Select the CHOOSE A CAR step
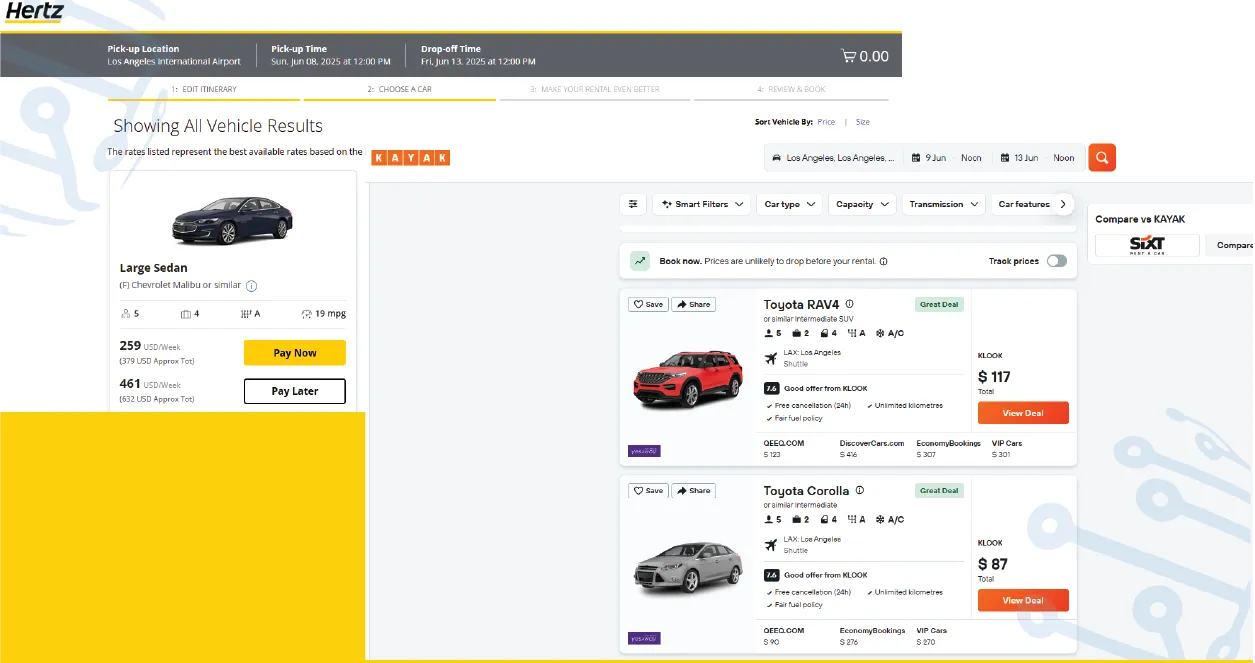 (400, 89)
